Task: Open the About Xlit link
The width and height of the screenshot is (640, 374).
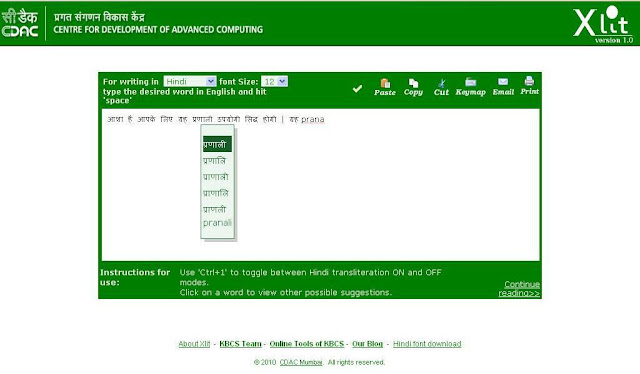Action: 194,344
